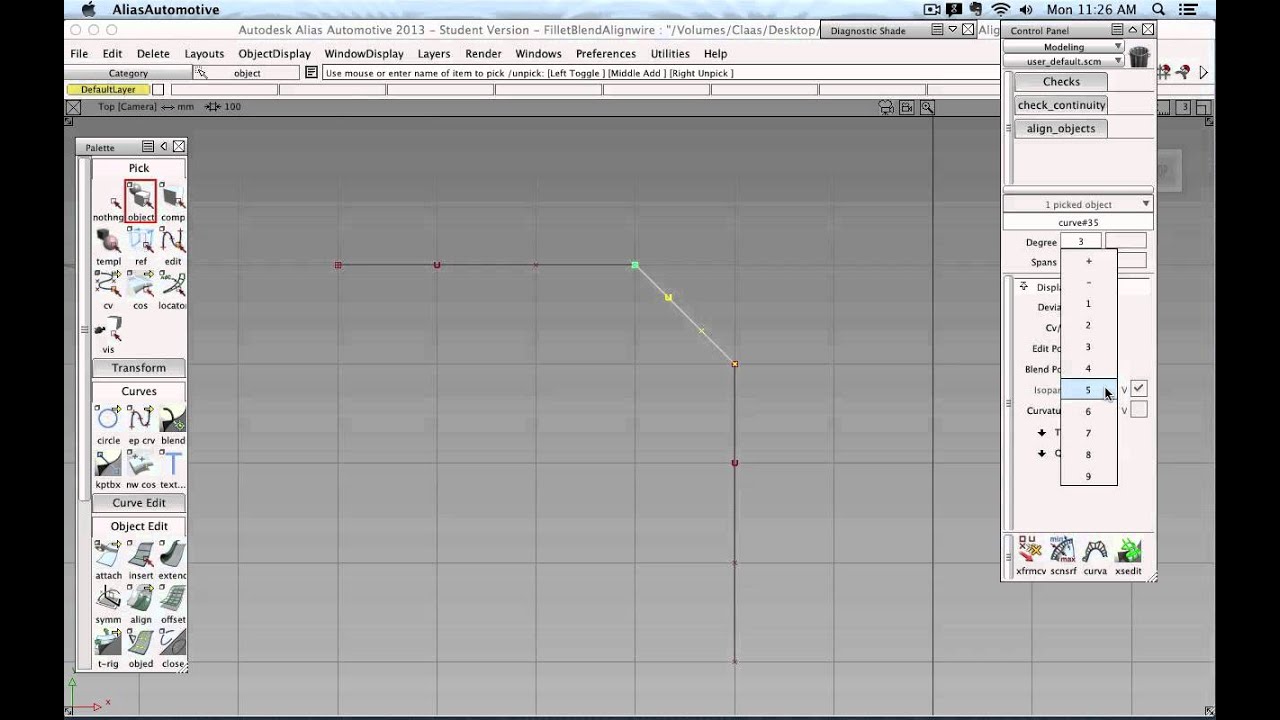This screenshot has width=1280, height=720.
Task: Open the Layers menu
Action: [x=434, y=54]
